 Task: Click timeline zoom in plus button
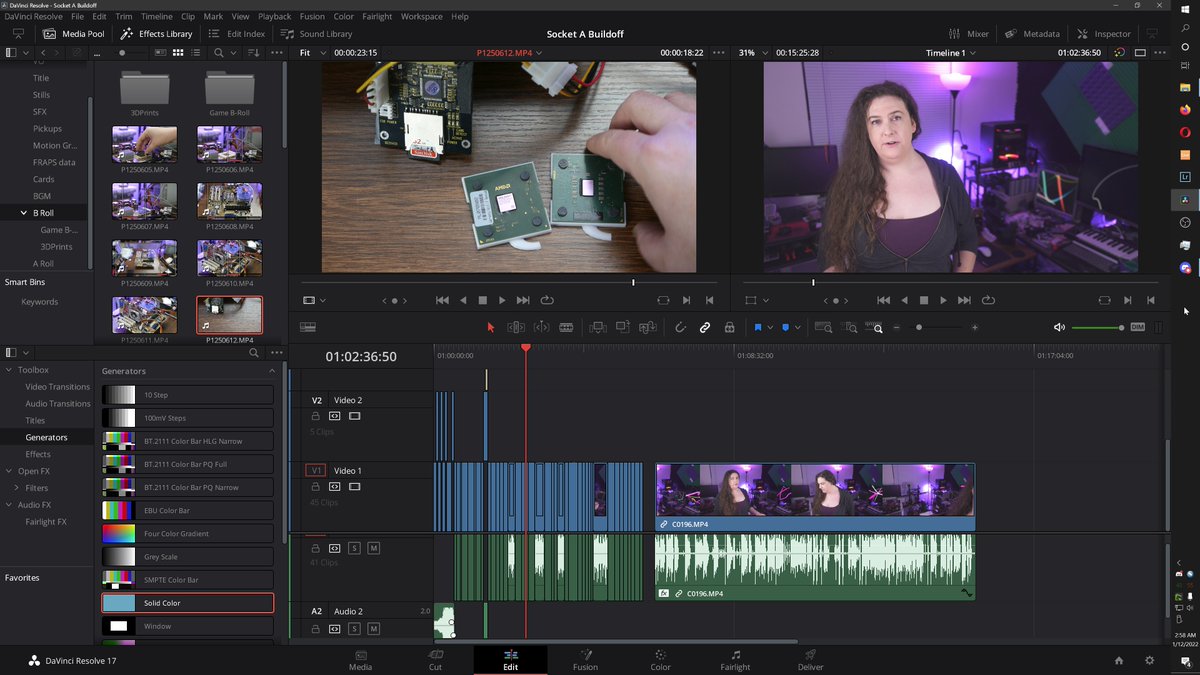click(975, 327)
